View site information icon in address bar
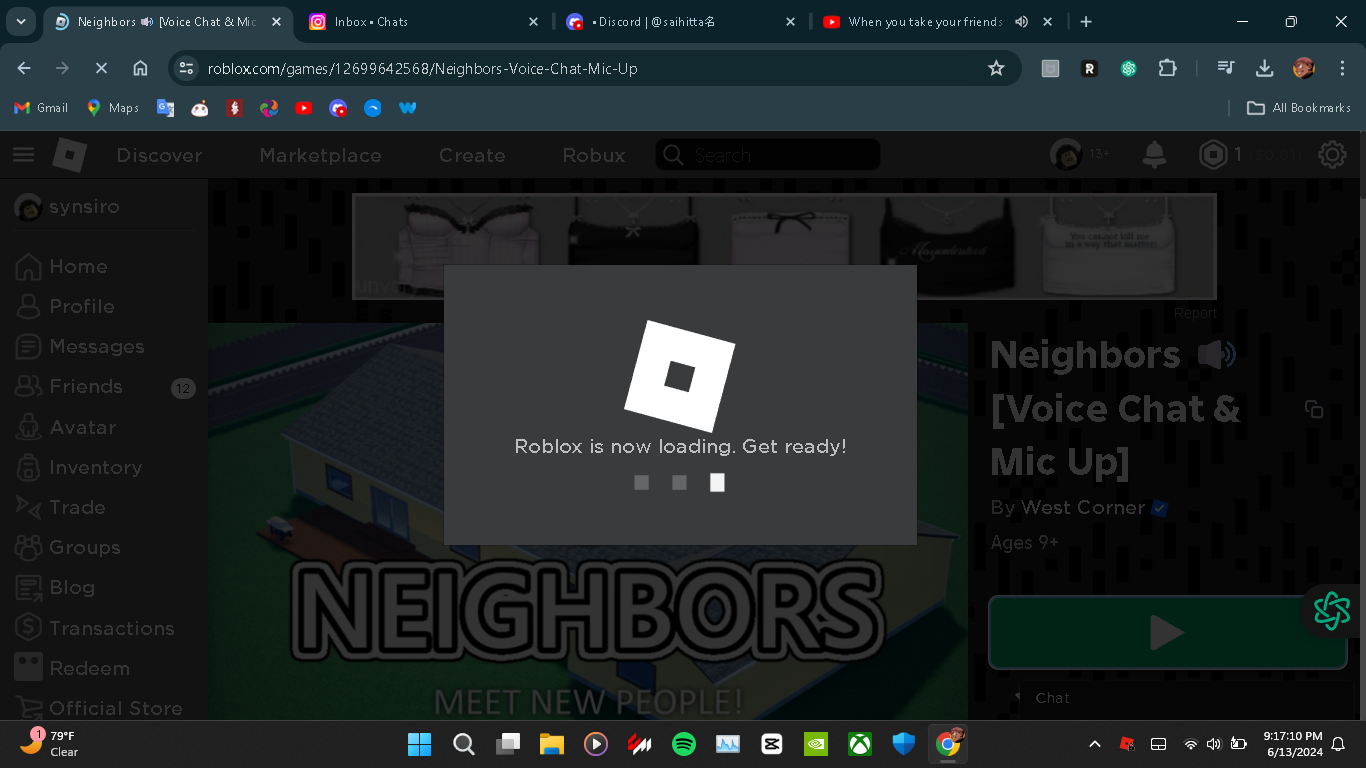Viewport: 1366px width, 768px height. [x=186, y=68]
